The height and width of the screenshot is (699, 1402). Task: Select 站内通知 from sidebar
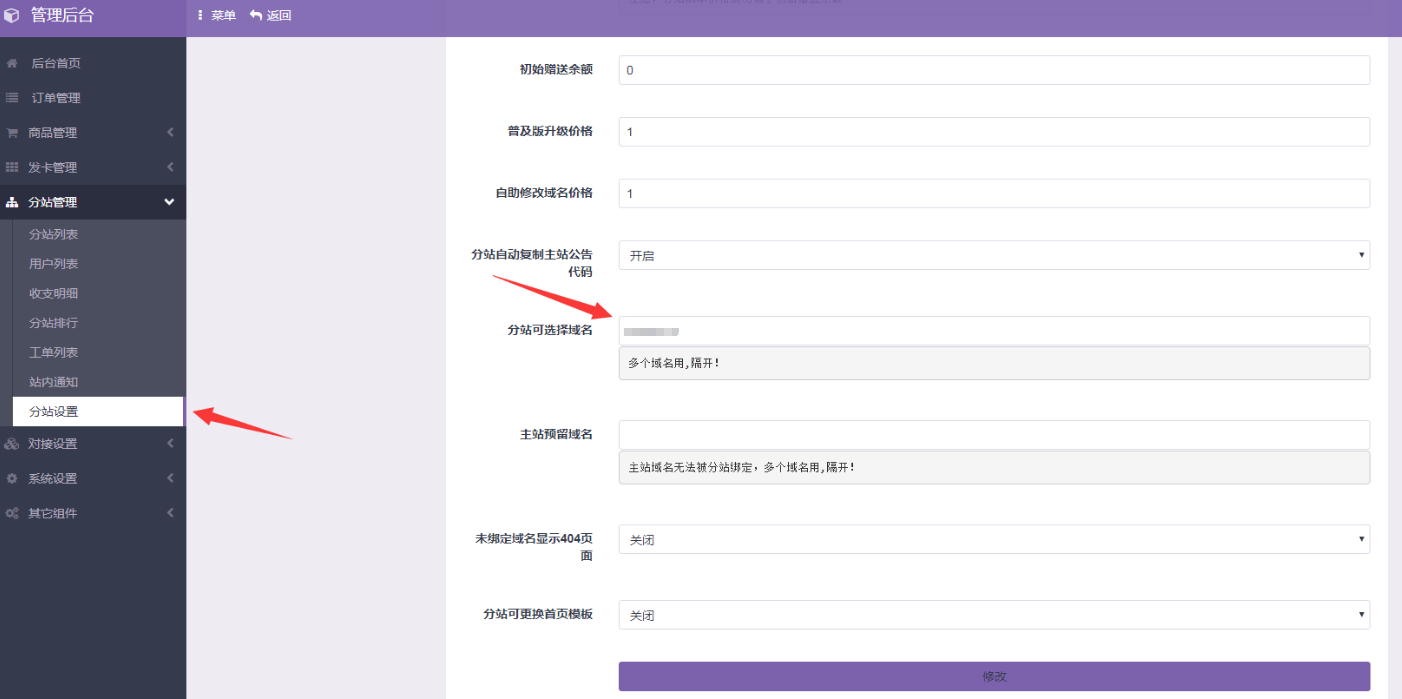(55, 381)
